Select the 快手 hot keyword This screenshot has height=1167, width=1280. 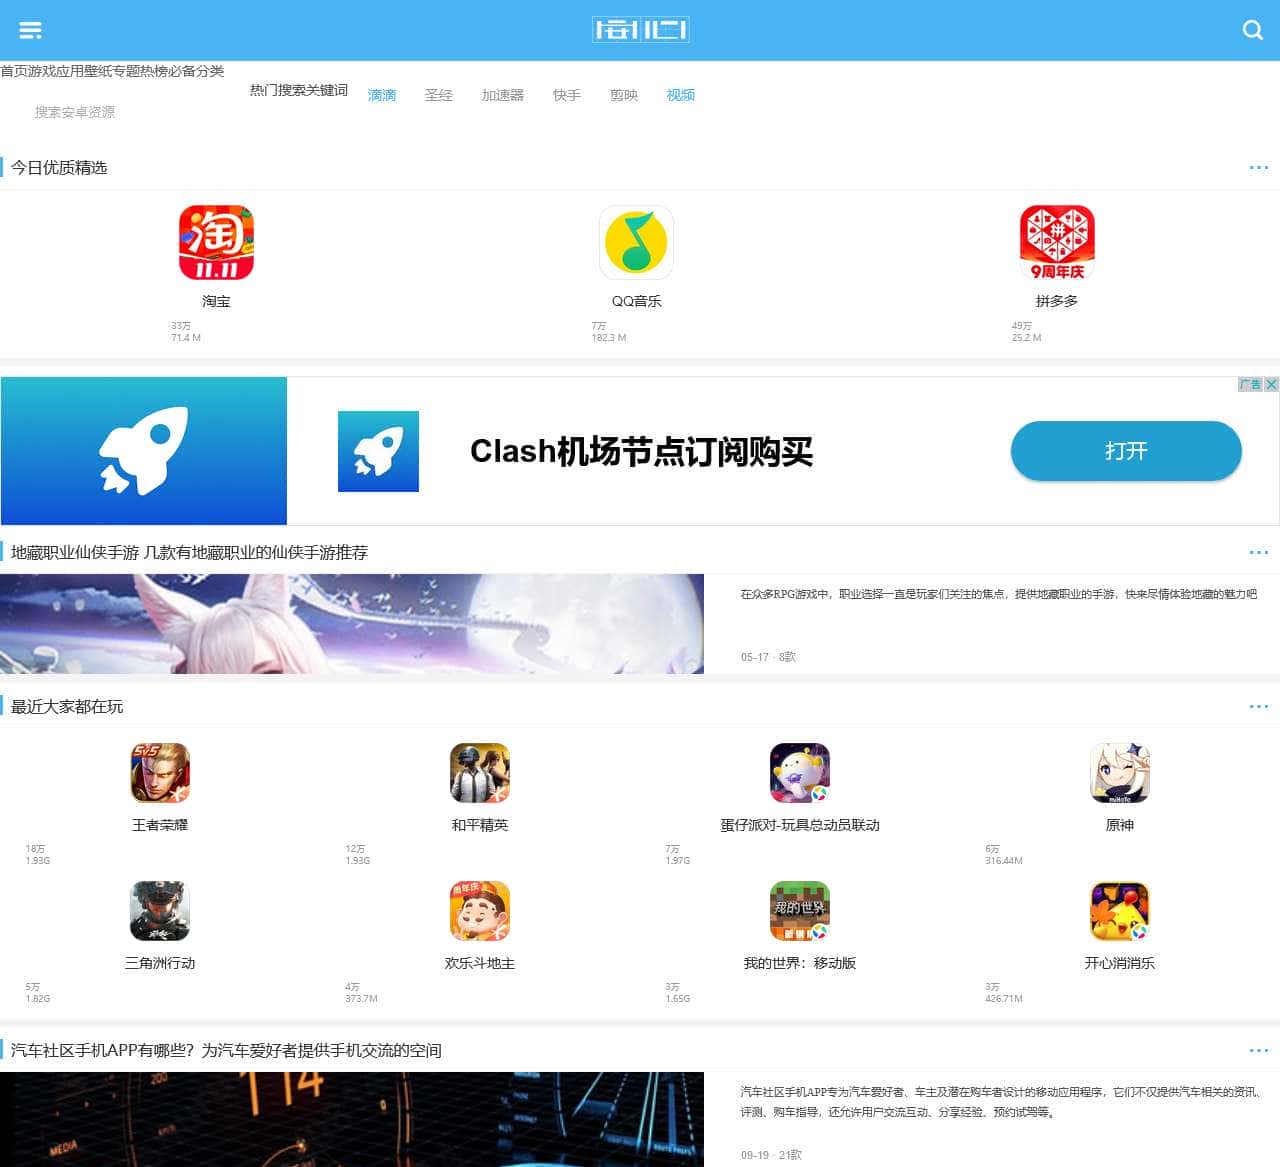click(567, 95)
